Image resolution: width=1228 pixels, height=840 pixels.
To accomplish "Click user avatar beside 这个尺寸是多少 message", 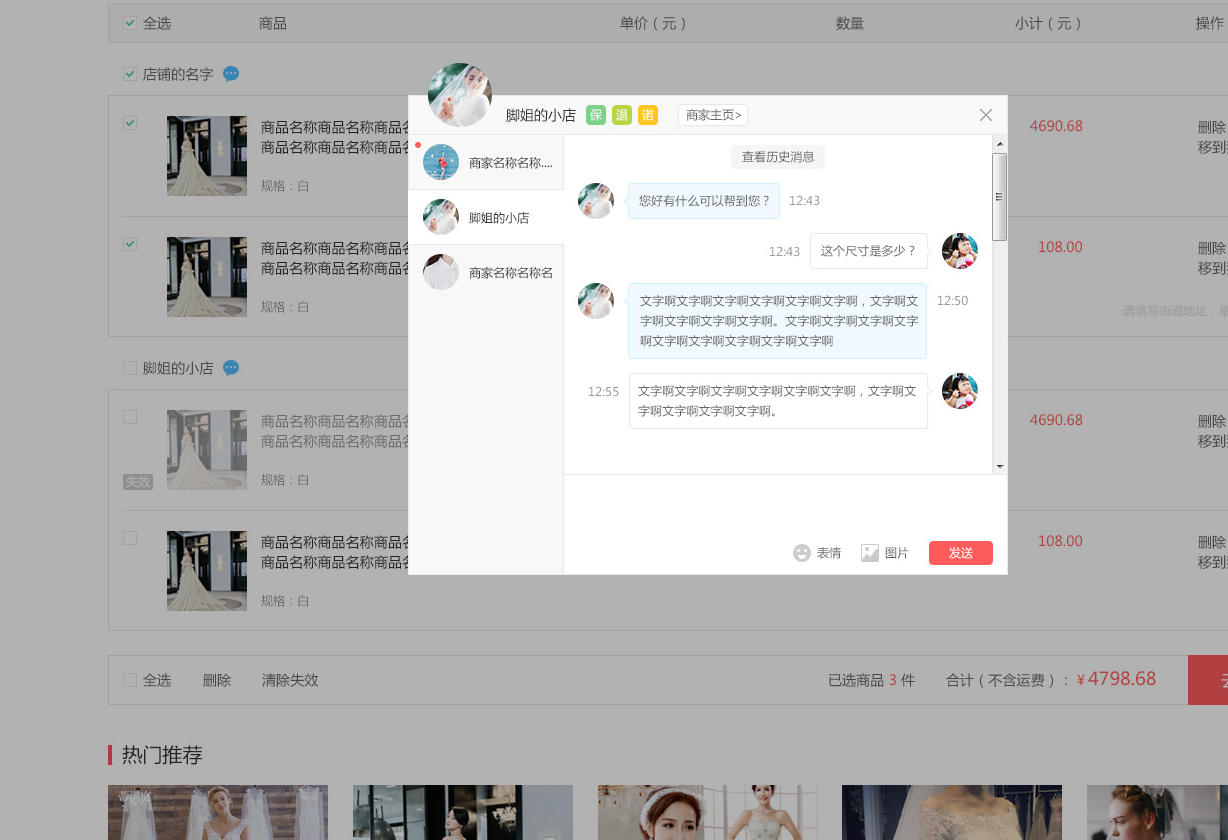I will coord(960,251).
